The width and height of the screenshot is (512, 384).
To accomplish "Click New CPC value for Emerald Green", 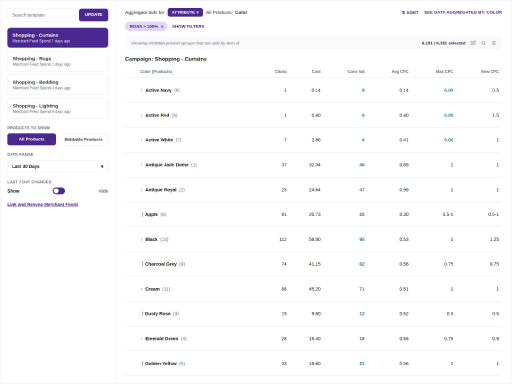I will (x=496, y=339).
